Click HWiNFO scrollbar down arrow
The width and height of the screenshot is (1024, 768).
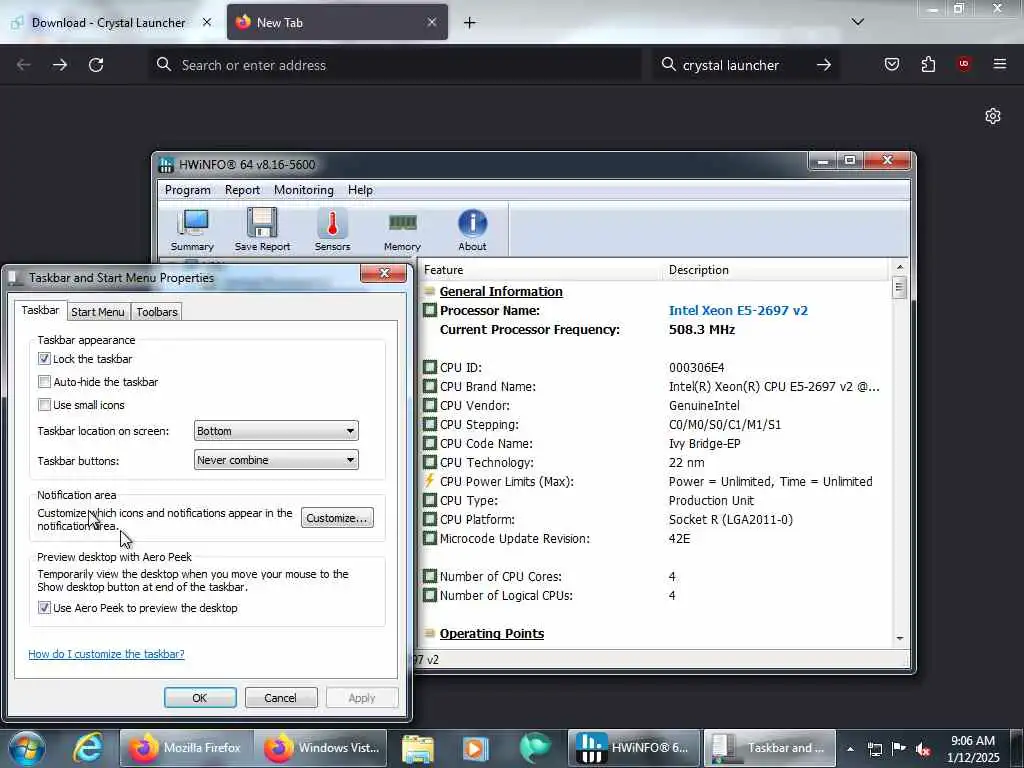coord(900,638)
